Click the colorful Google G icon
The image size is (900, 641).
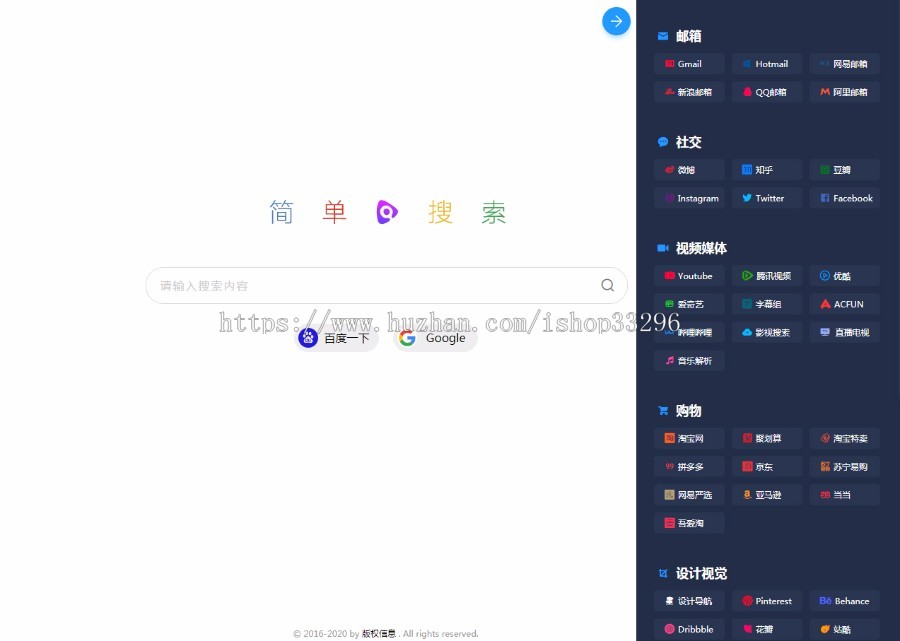tap(407, 338)
